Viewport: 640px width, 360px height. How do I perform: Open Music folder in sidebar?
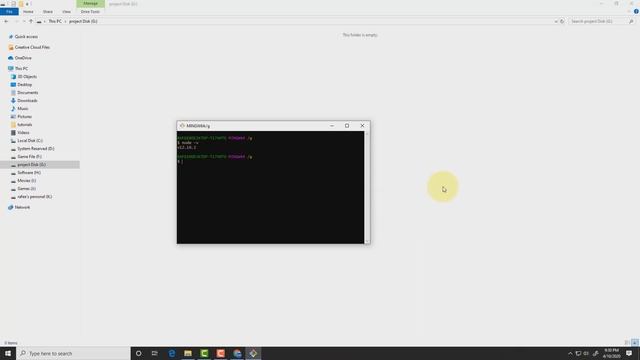click(22, 109)
